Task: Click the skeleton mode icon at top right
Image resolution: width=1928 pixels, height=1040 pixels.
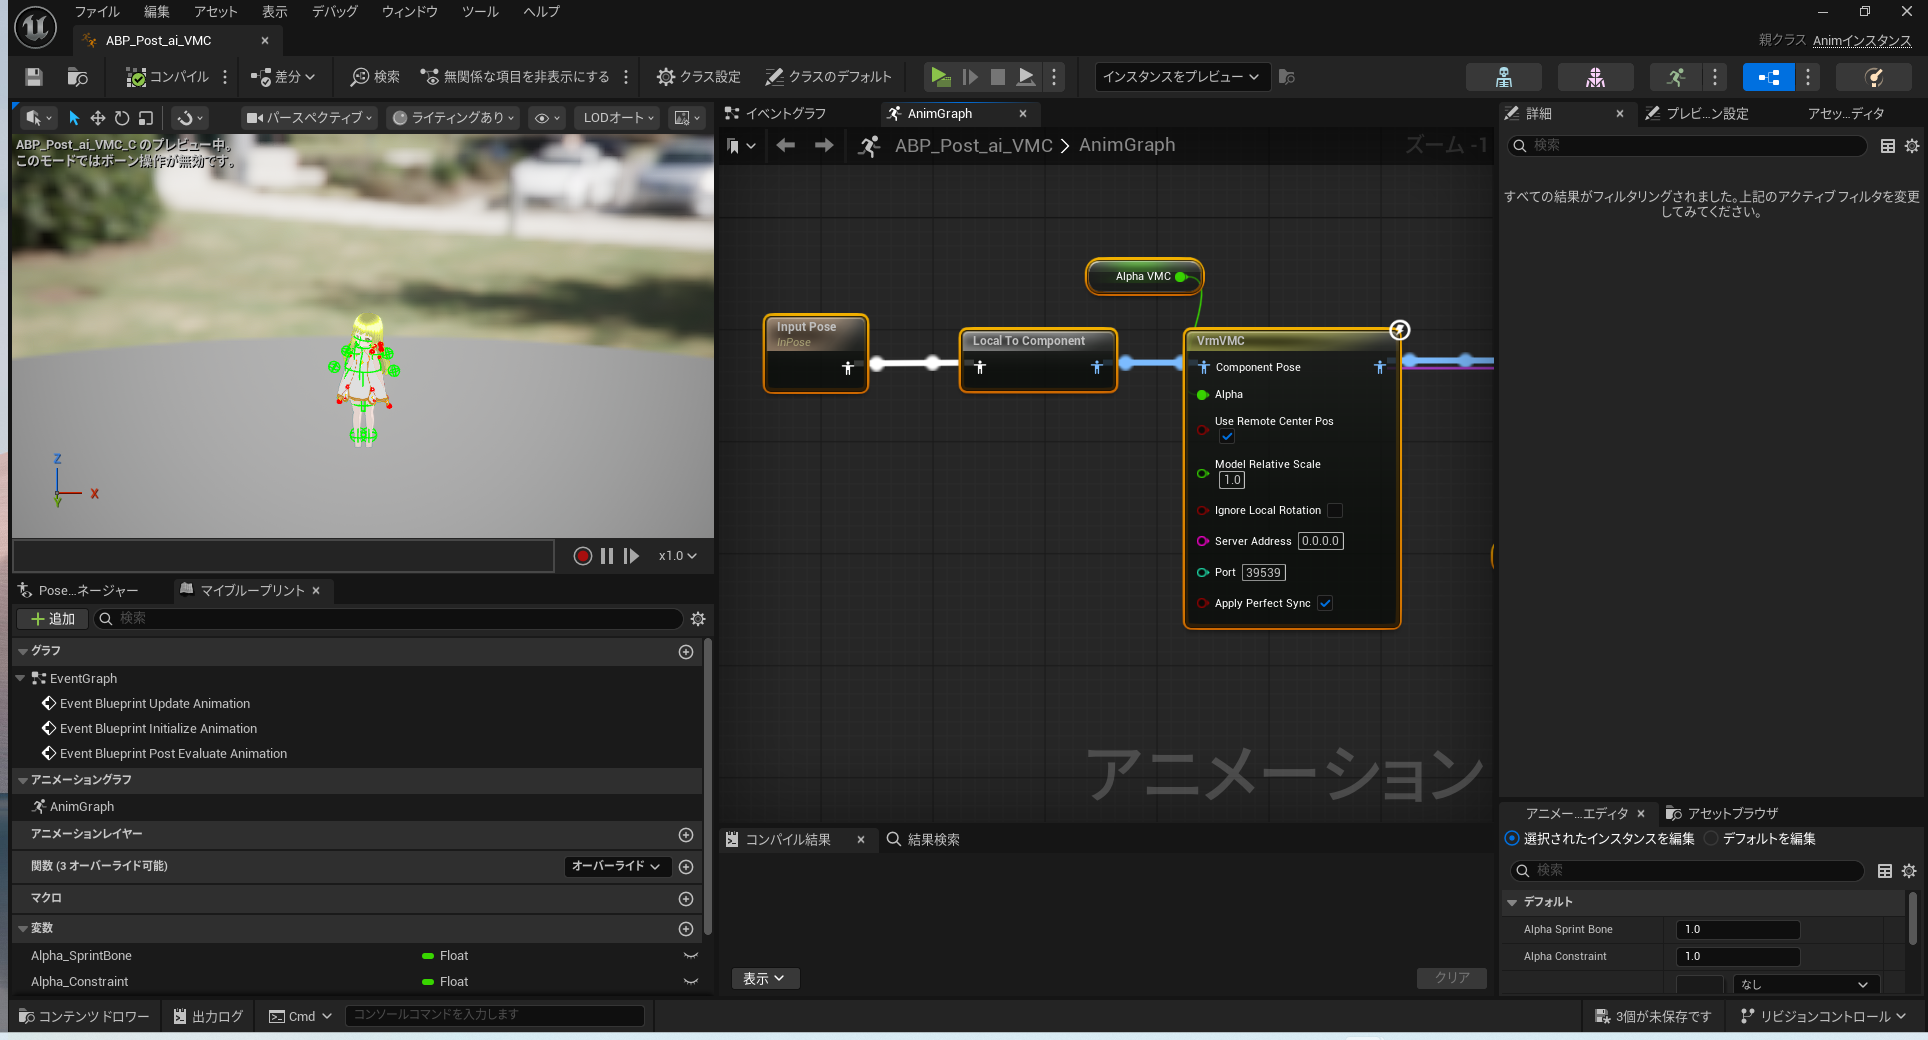Action: pos(1503,77)
